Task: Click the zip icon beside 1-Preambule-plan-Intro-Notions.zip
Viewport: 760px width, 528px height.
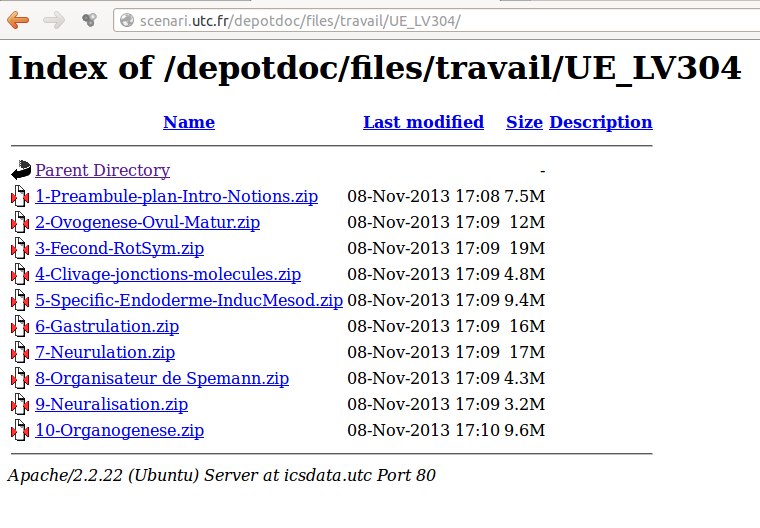Action: coord(20,196)
